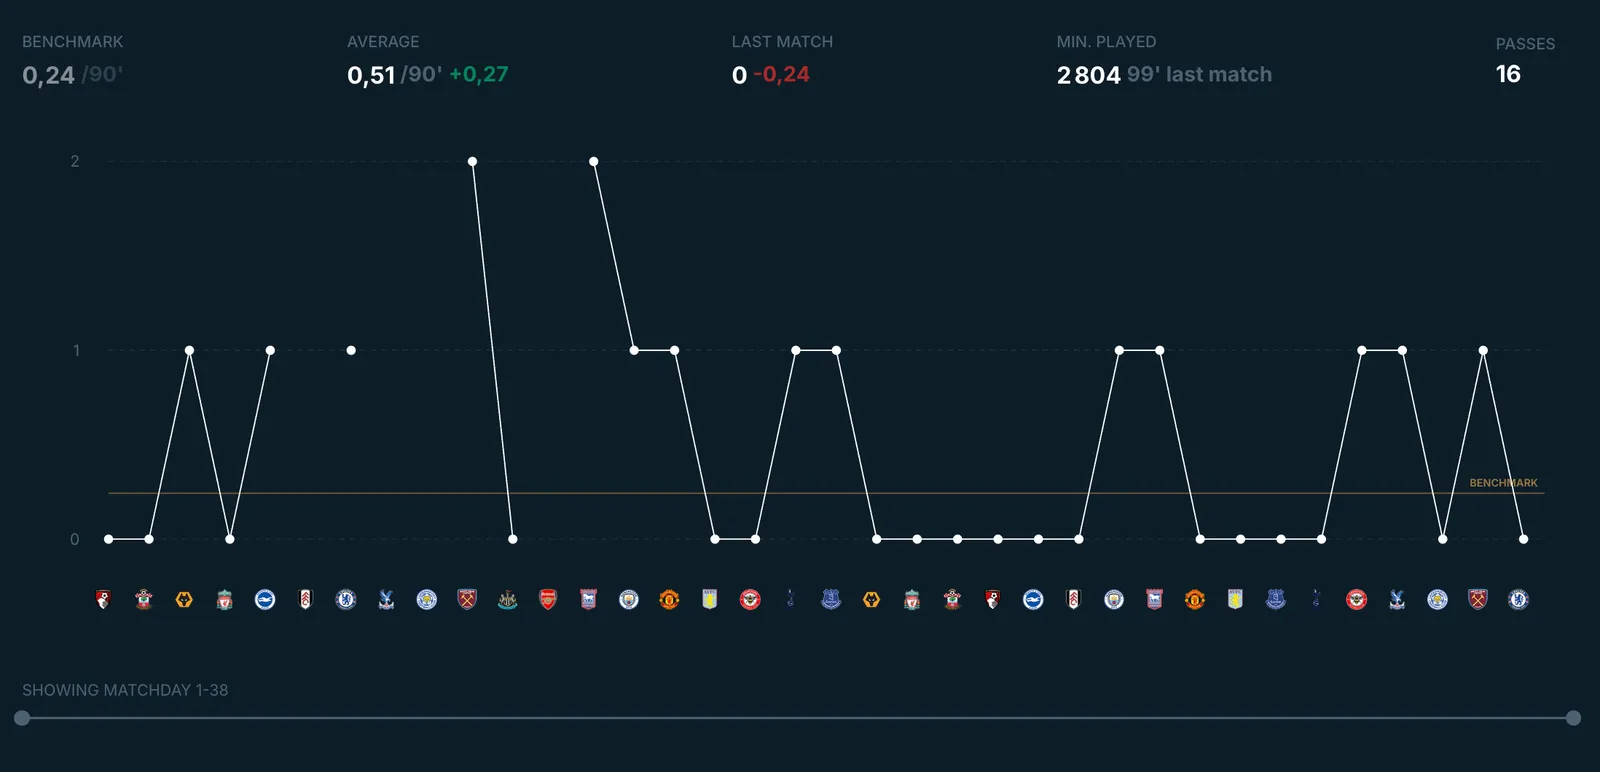Click the first West Ham crest

[467, 599]
